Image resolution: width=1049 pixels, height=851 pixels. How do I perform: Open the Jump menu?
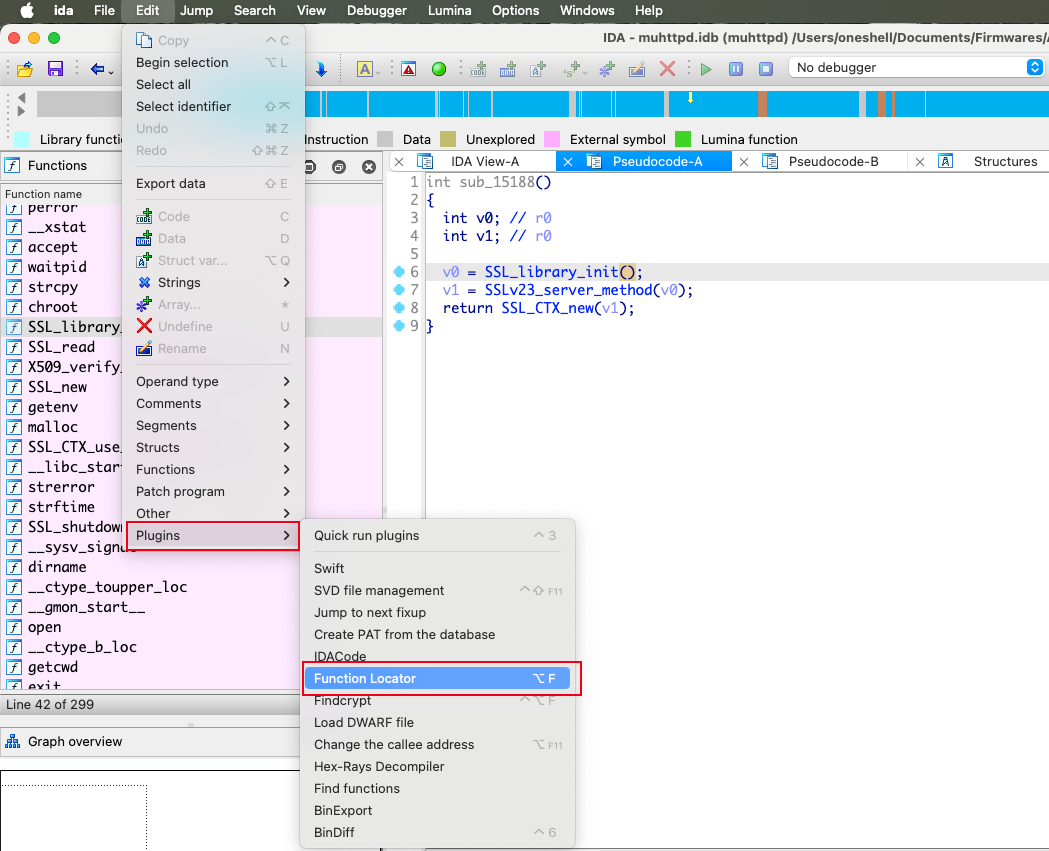click(x=196, y=10)
